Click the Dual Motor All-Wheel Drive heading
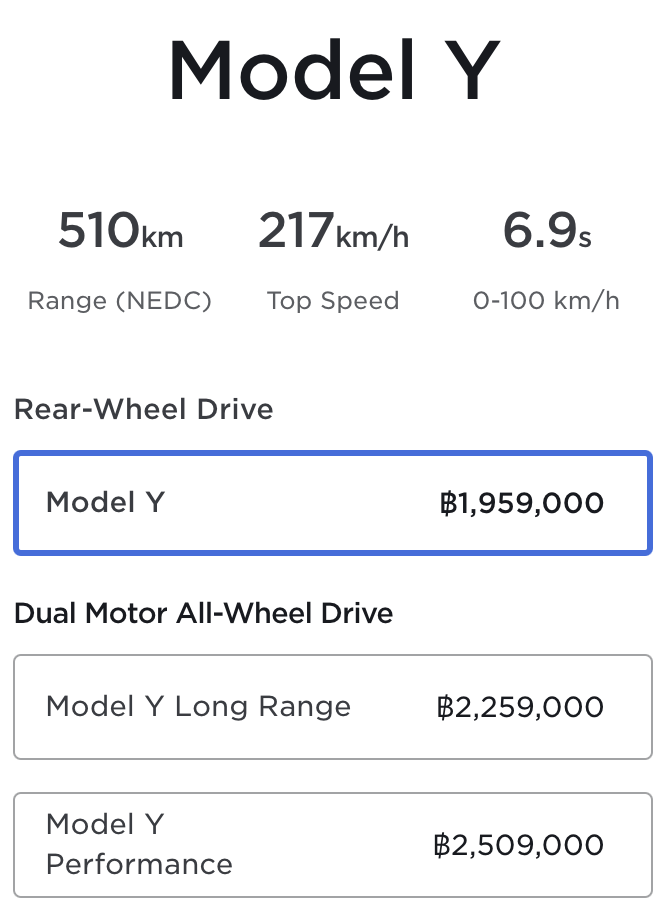 204,613
